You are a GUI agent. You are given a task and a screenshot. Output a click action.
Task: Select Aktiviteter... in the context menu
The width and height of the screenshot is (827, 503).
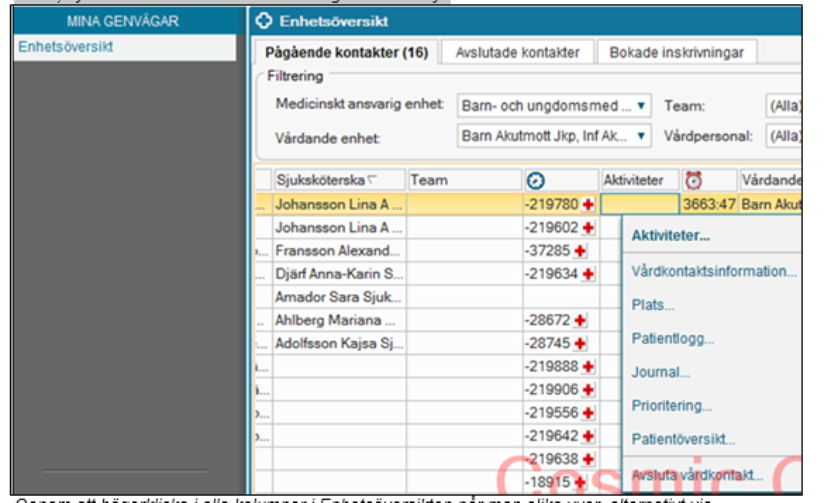coord(670,236)
